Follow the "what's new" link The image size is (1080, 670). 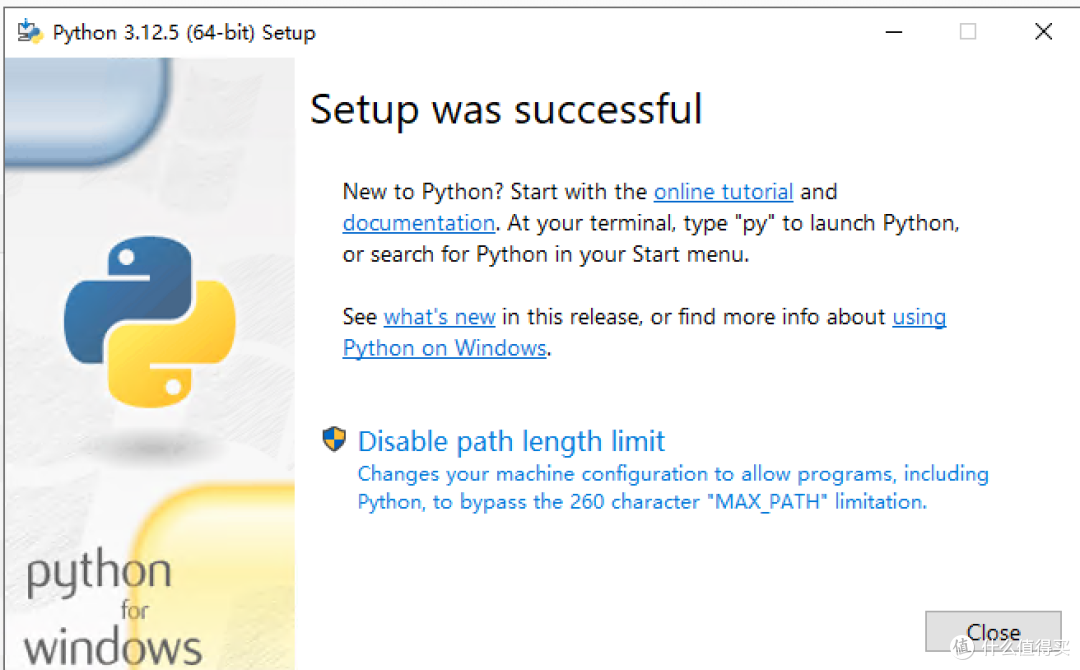click(439, 317)
